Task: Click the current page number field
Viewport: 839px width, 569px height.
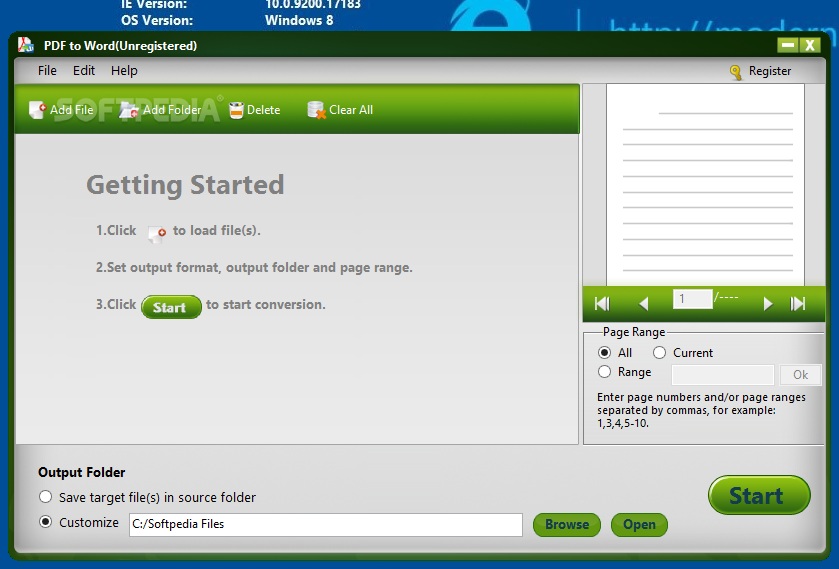Action: (692, 299)
